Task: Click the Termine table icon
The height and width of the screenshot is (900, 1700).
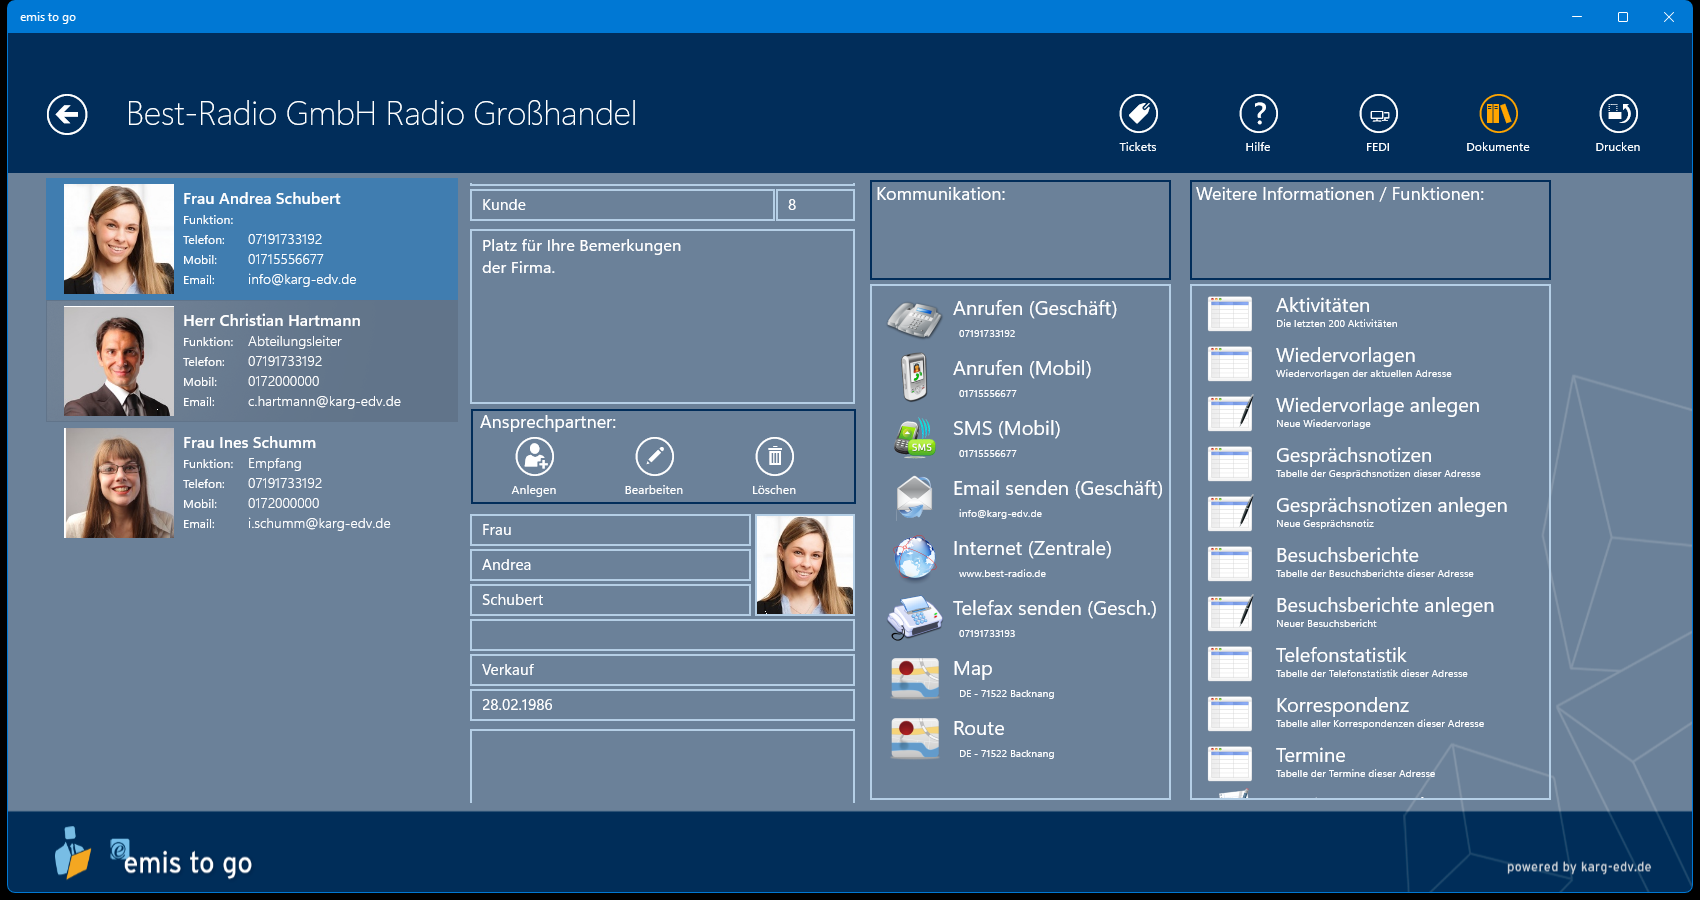Action: (x=1230, y=764)
